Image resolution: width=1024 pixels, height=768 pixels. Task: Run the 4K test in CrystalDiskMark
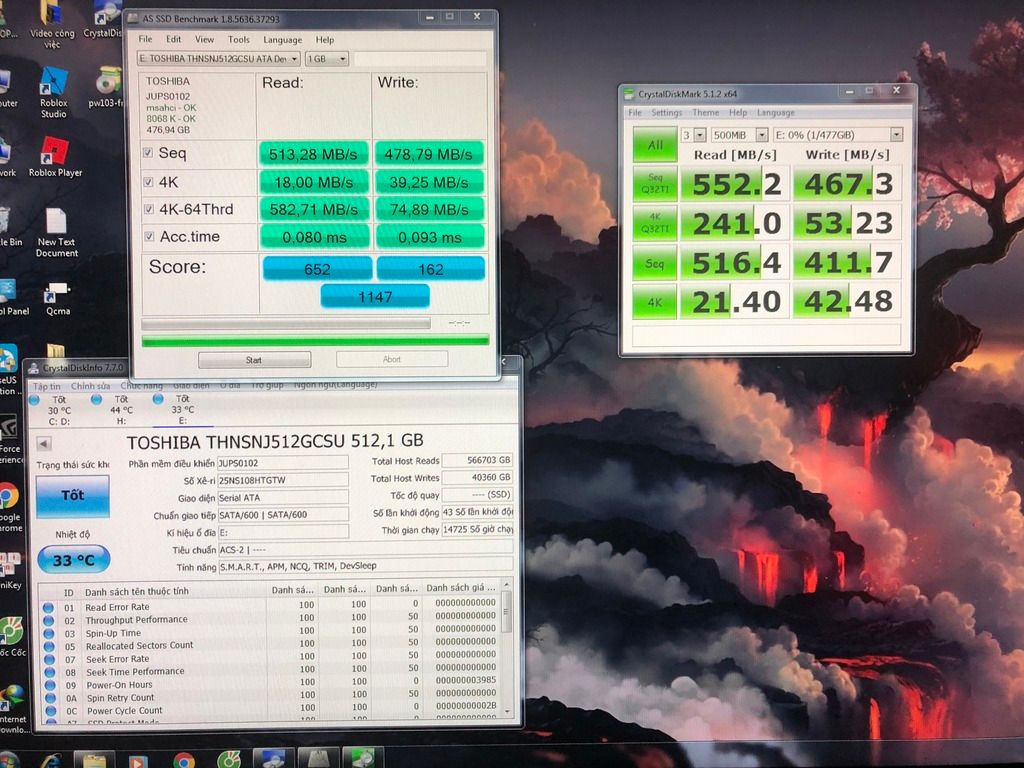click(x=655, y=302)
